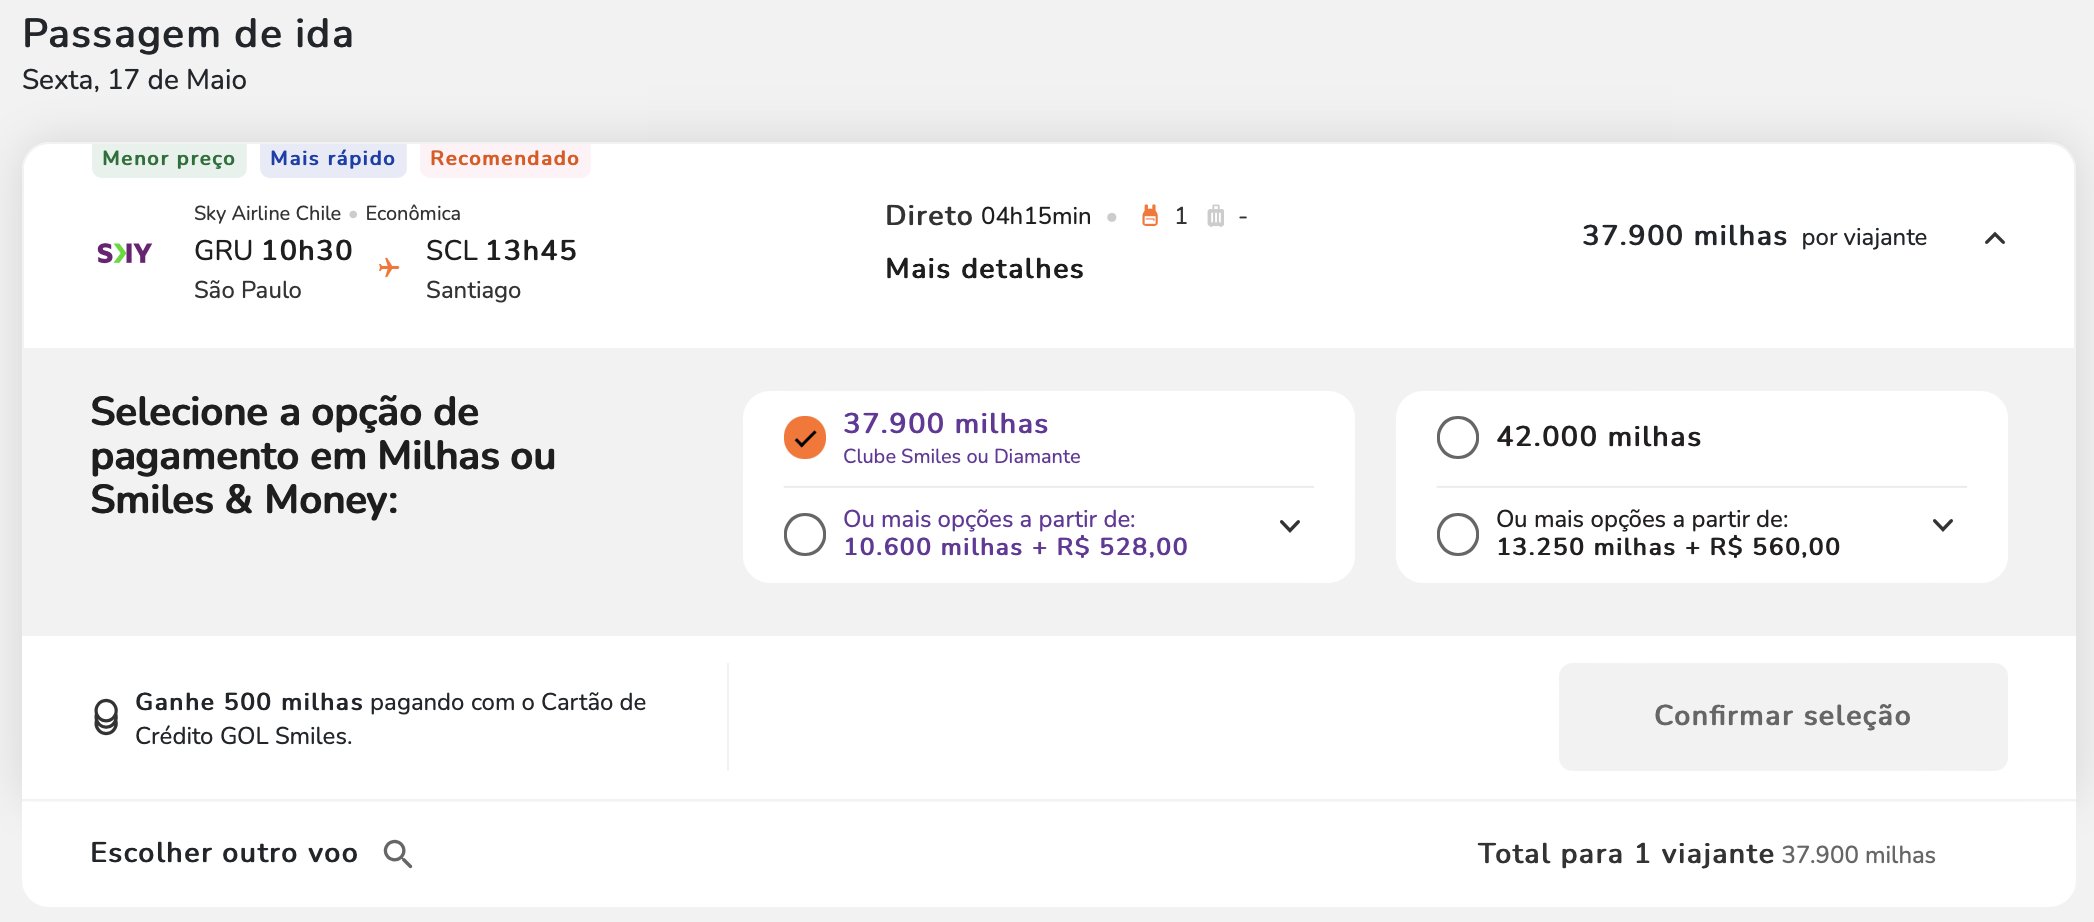
Task: Click the orange airplane route icon
Action: (389, 267)
